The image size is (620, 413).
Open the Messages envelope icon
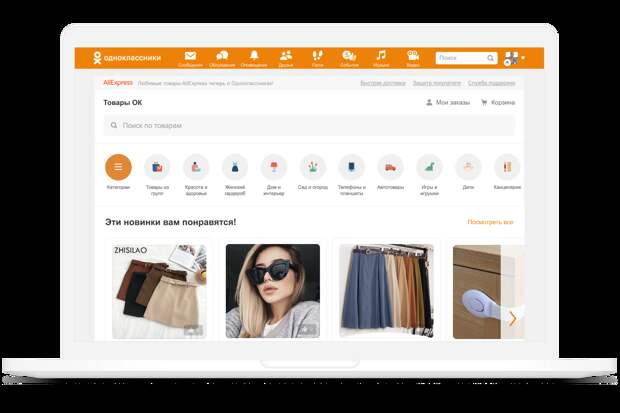coord(190,56)
